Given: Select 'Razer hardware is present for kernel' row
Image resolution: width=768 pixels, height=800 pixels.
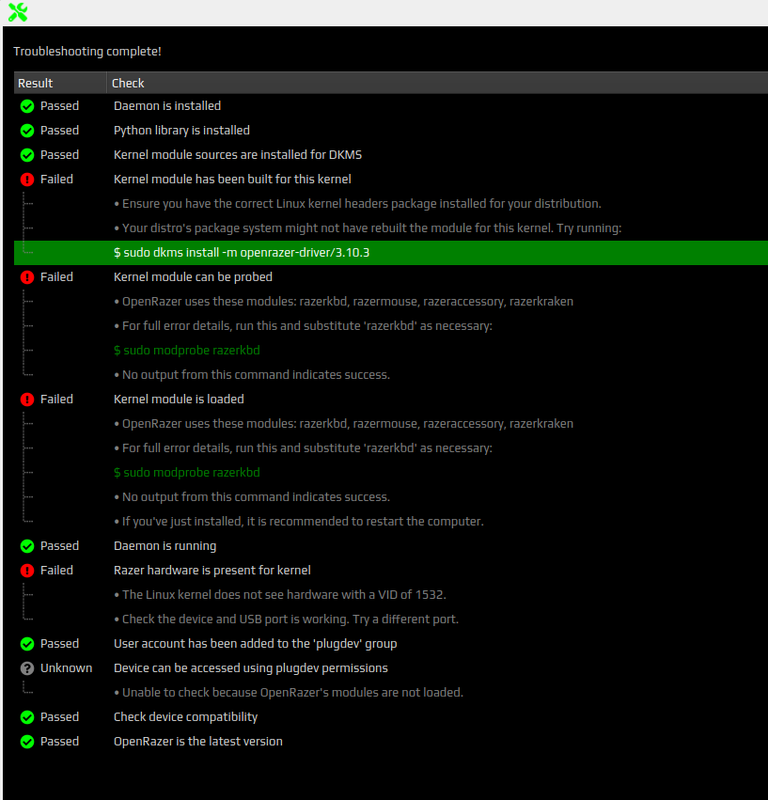Looking at the screenshot, I should tap(391, 570).
